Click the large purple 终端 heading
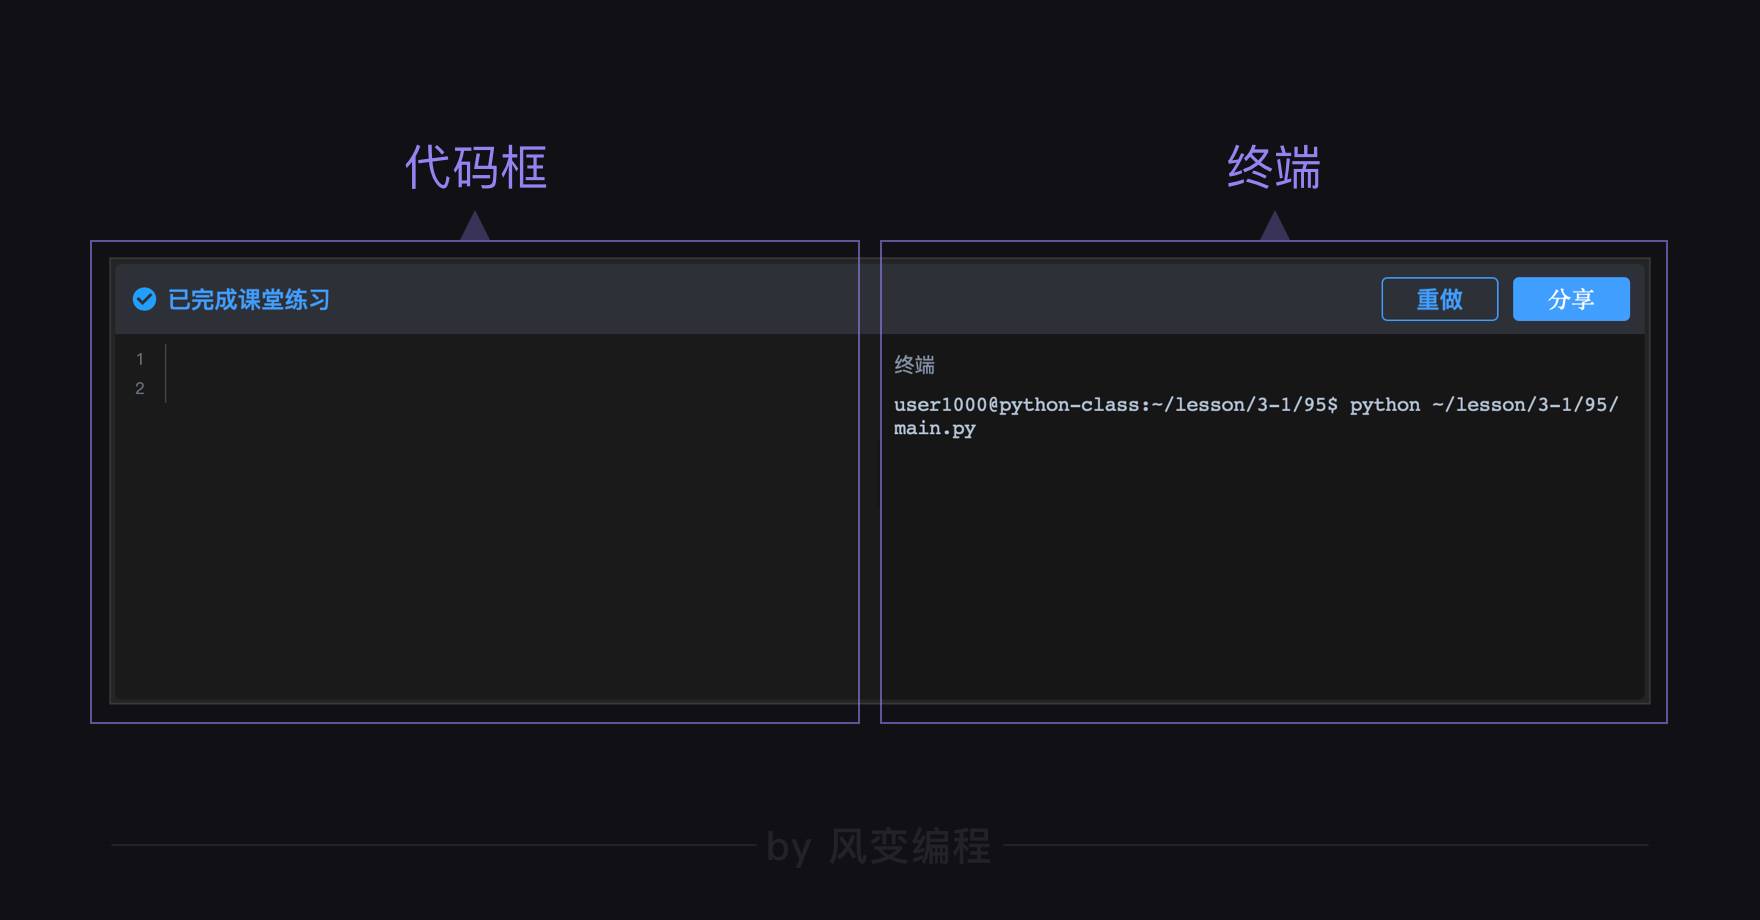Image resolution: width=1760 pixels, height=920 pixels. coord(1273,167)
